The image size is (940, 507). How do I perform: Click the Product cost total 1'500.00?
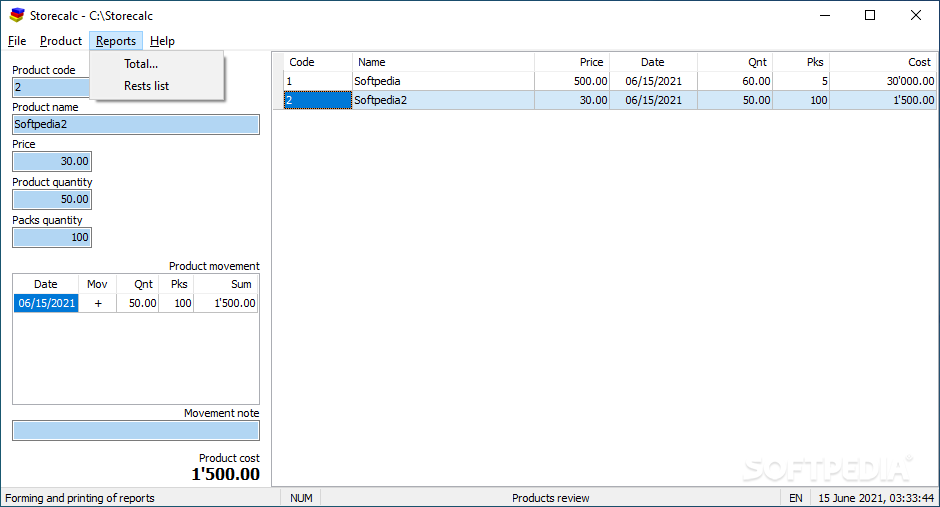225,474
